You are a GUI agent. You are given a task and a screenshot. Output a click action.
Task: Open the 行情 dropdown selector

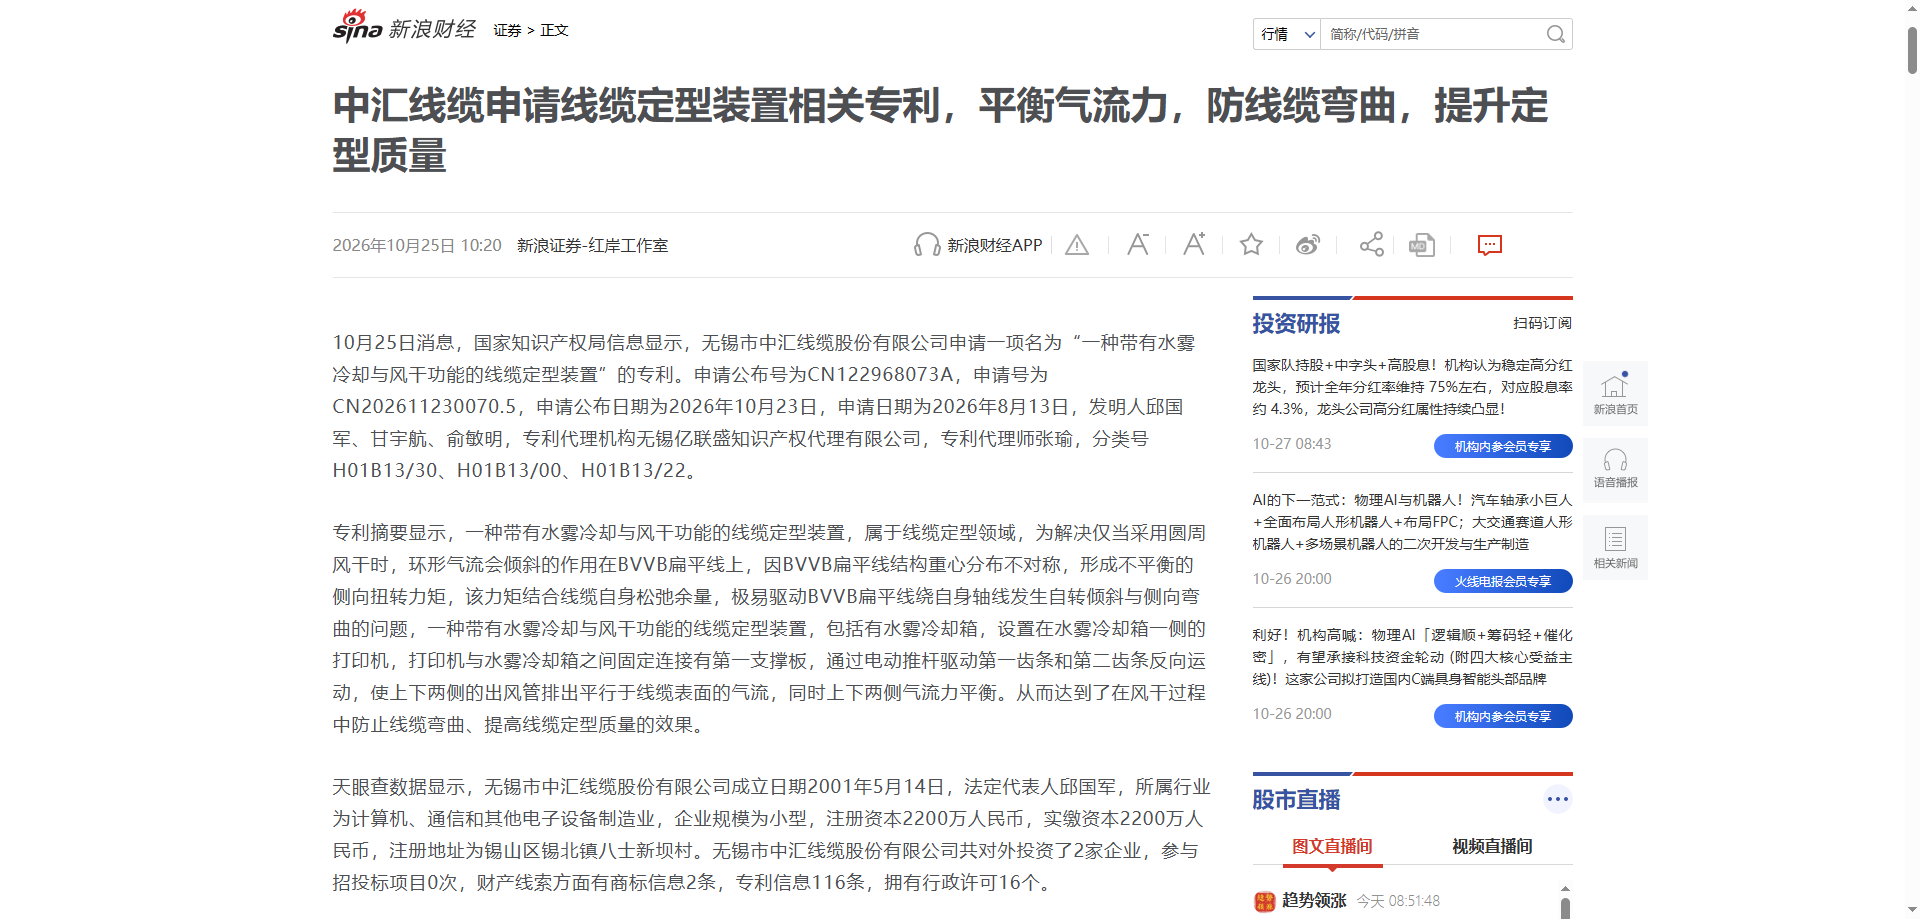1287,34
